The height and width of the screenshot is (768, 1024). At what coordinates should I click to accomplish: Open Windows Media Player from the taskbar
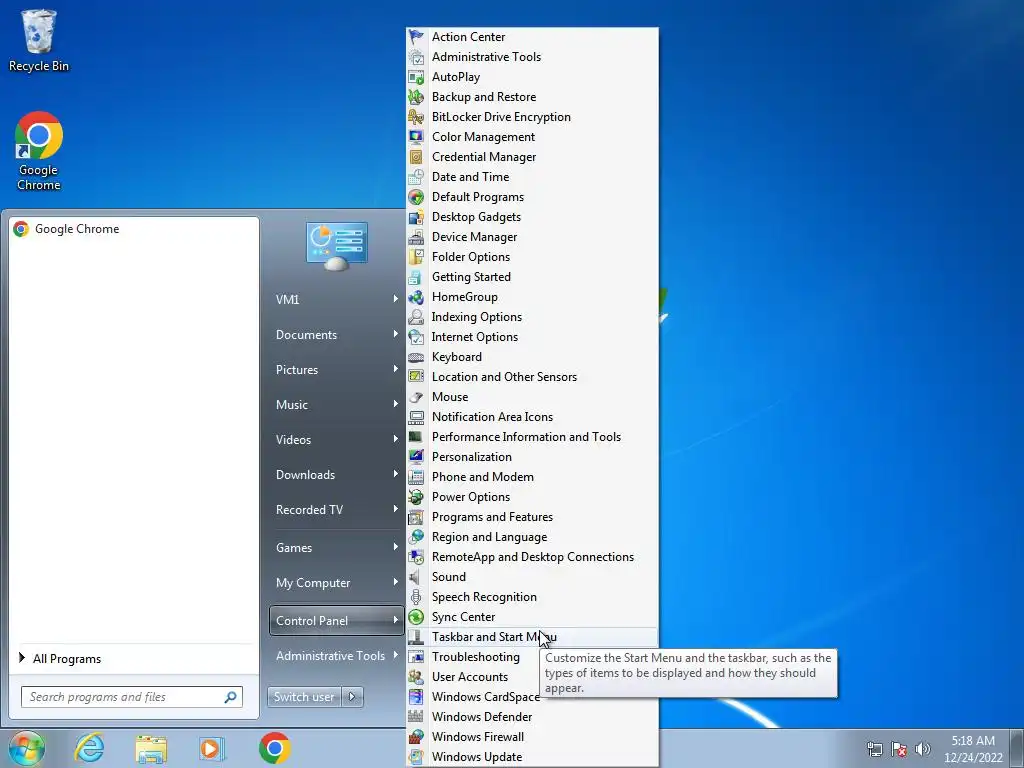(x=211, y=748)
